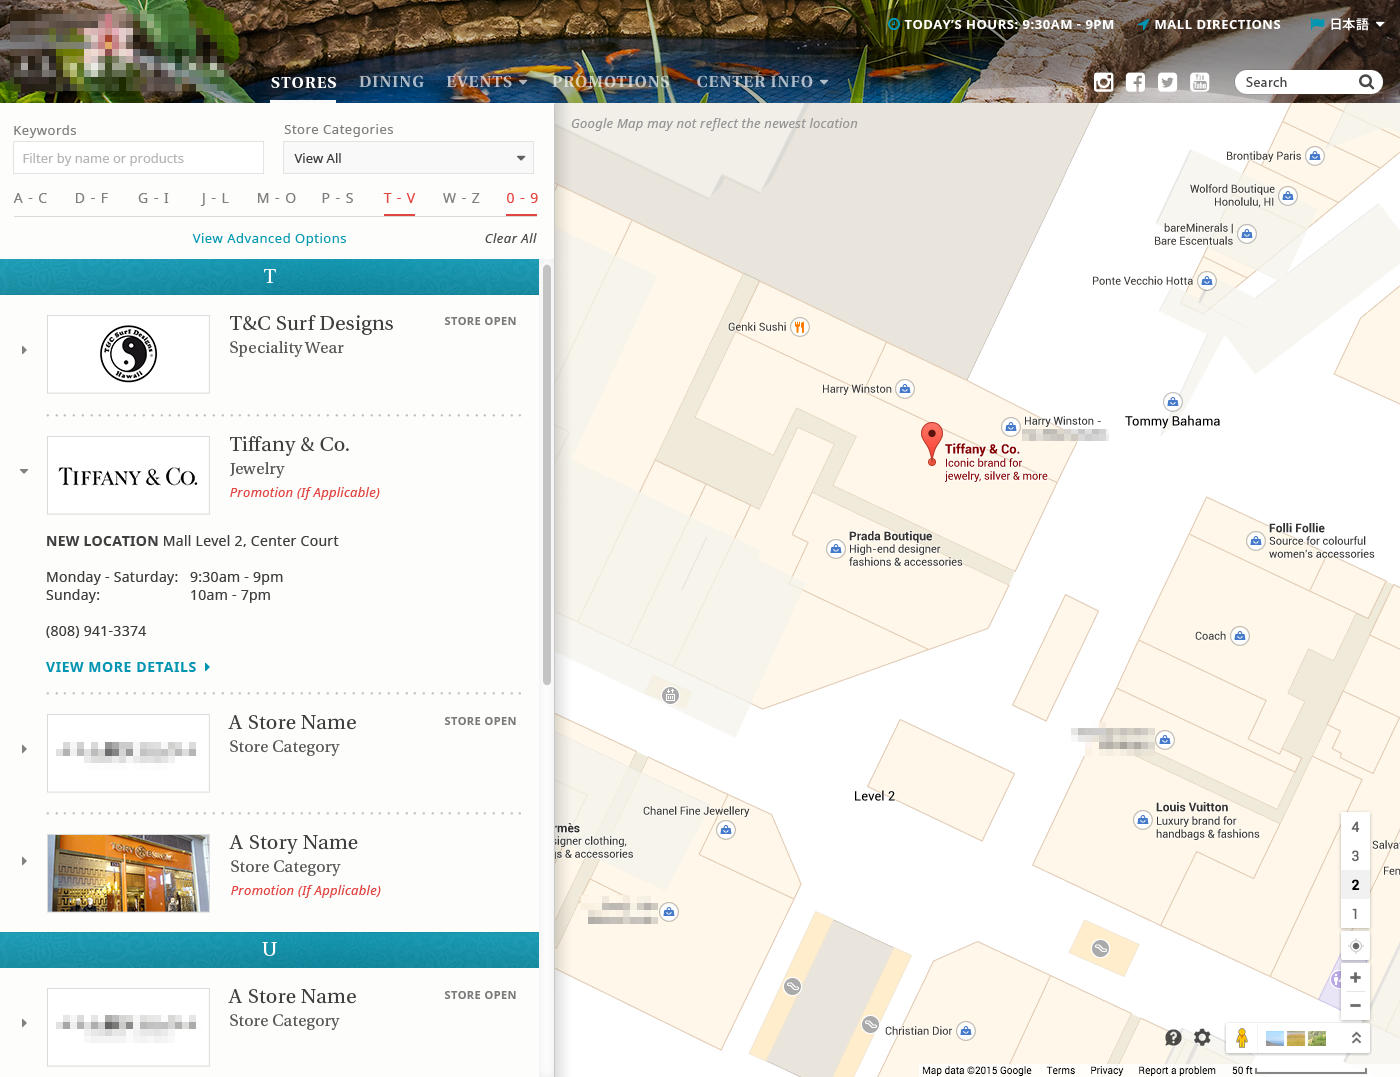Expand A Store Name under U
The width and height of the screenshot is (1400, 1077).
click(24, 1023)
